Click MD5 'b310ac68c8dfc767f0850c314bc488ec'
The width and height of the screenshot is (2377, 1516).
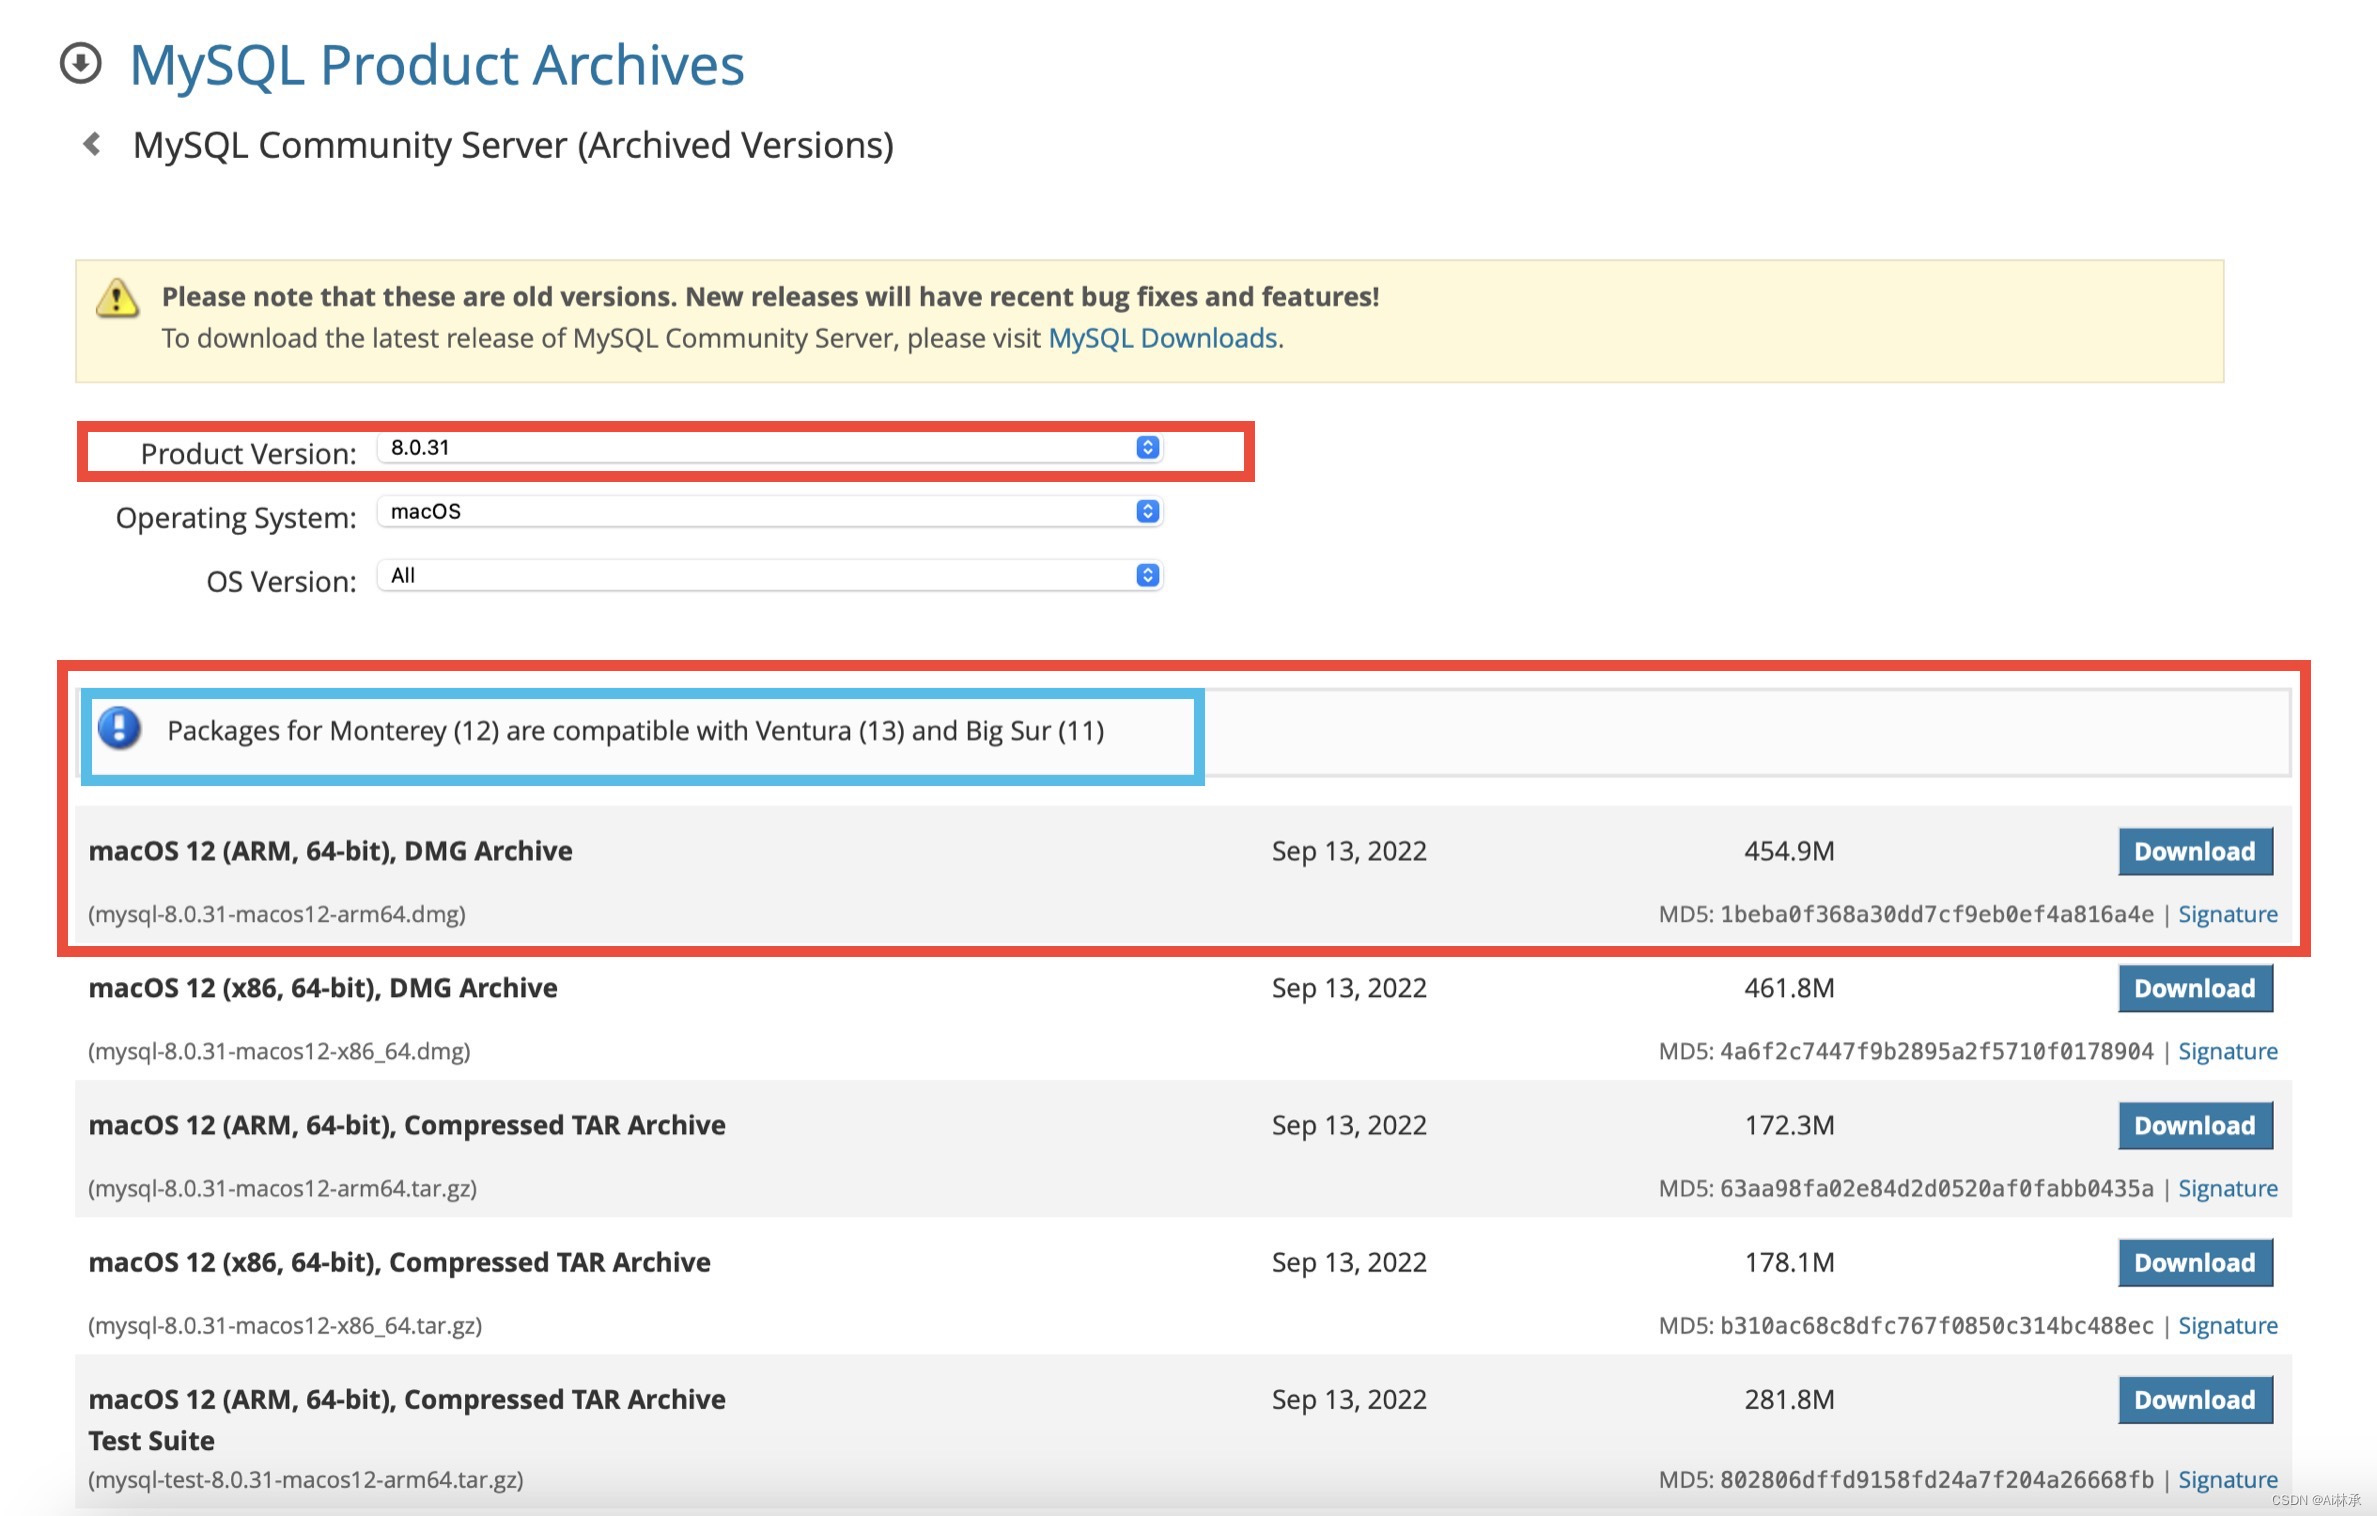1937,1325
